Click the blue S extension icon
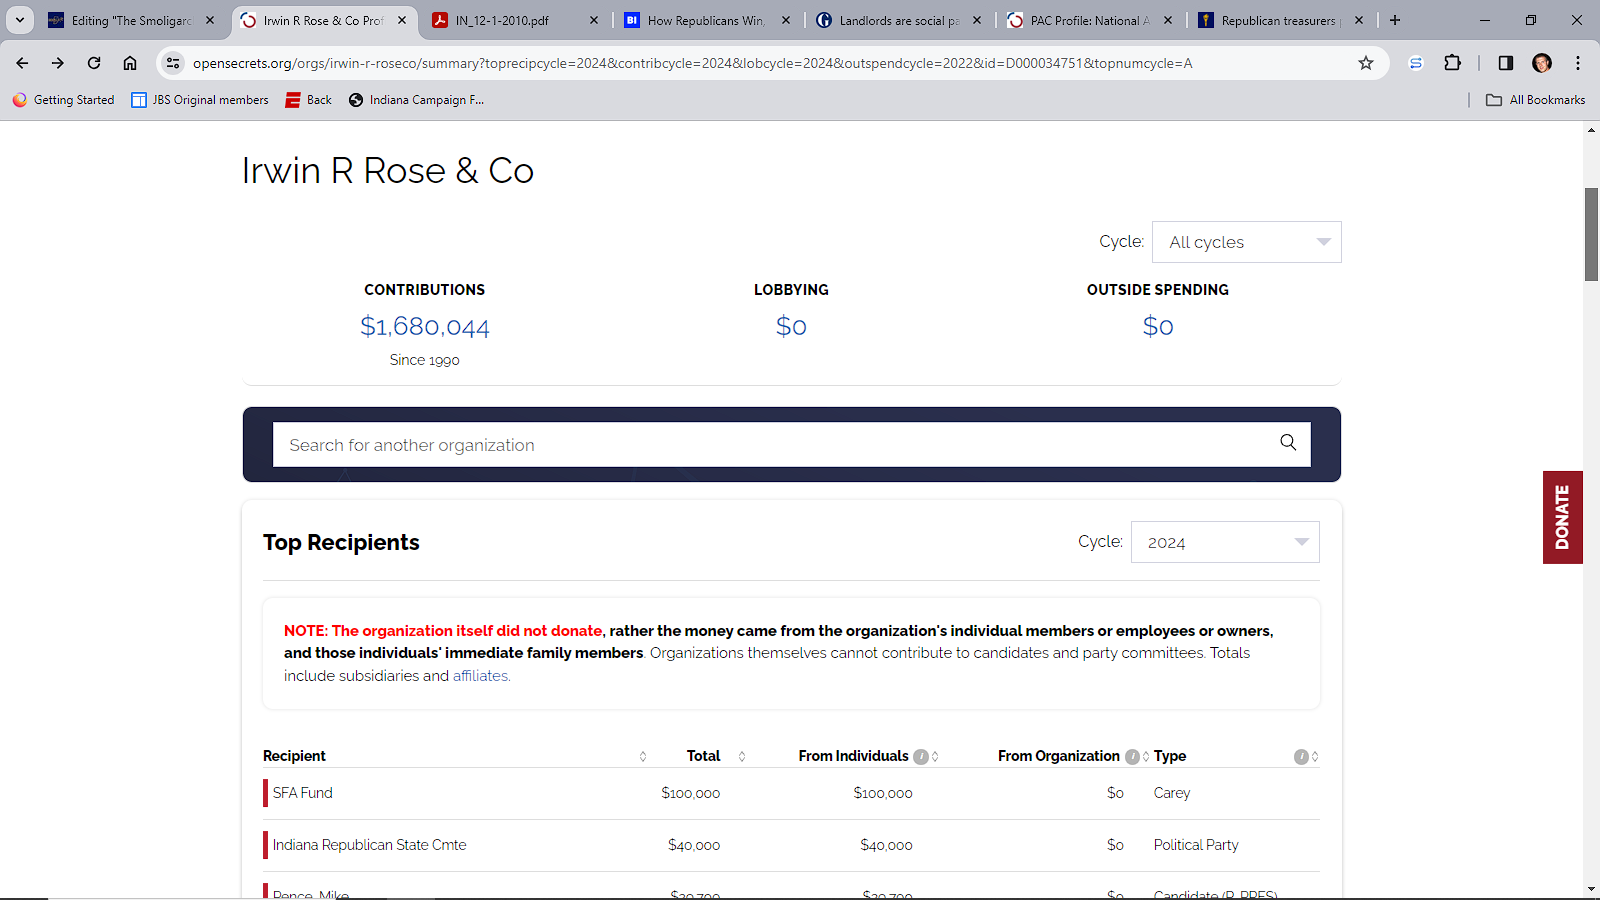Image resolution: width=1600 pixels, height=900 pixels. tap(1416, 63)
